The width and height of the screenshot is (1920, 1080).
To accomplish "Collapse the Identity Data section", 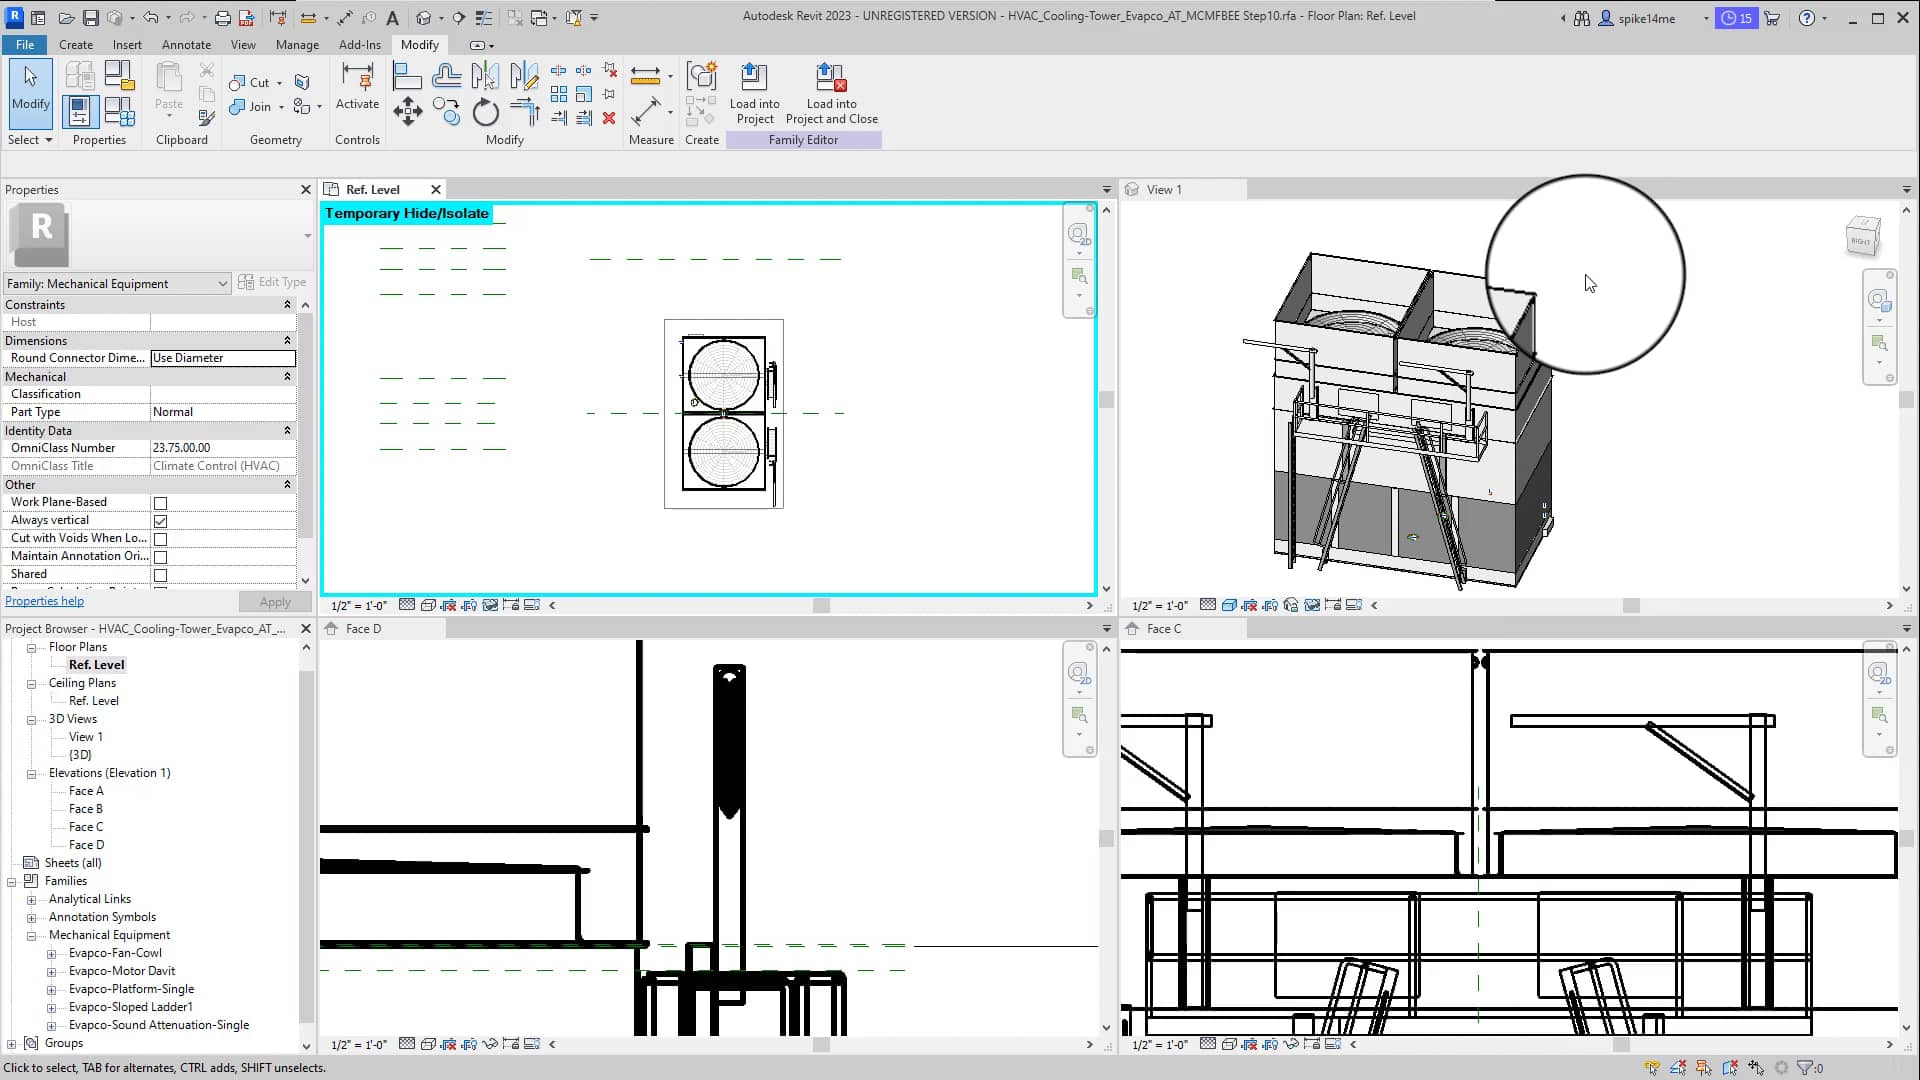I will [287, 431].
